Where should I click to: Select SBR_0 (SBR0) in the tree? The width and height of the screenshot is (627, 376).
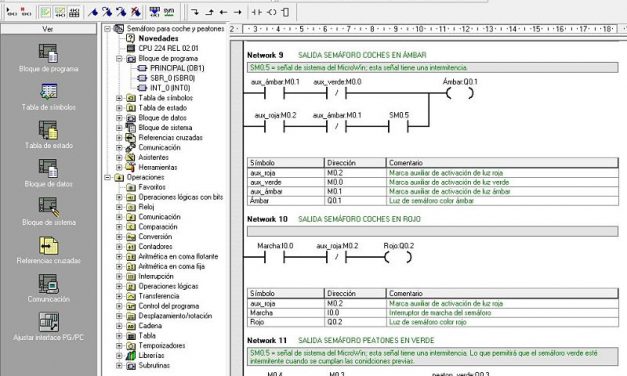(173, 78)
